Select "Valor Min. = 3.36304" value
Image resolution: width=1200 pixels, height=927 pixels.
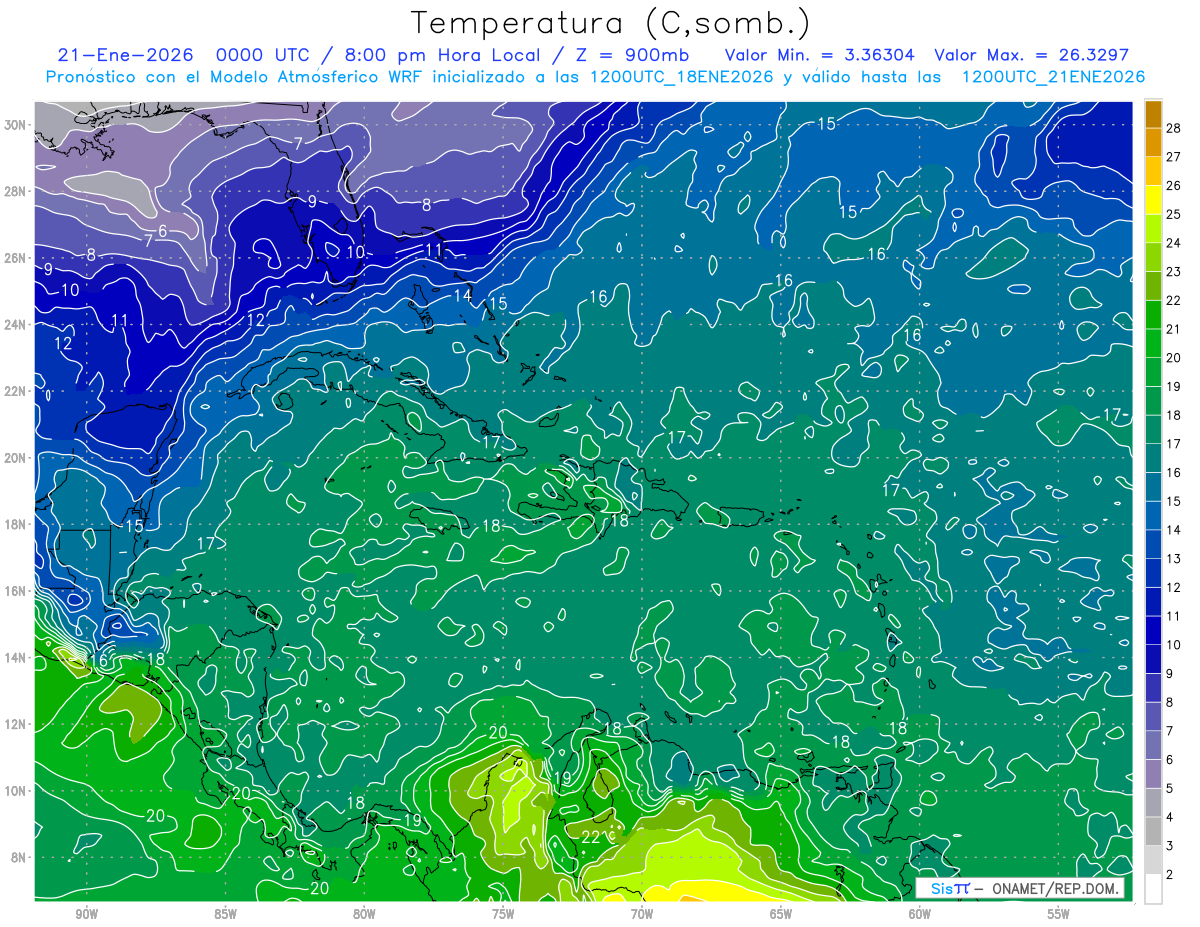point(819,55)
